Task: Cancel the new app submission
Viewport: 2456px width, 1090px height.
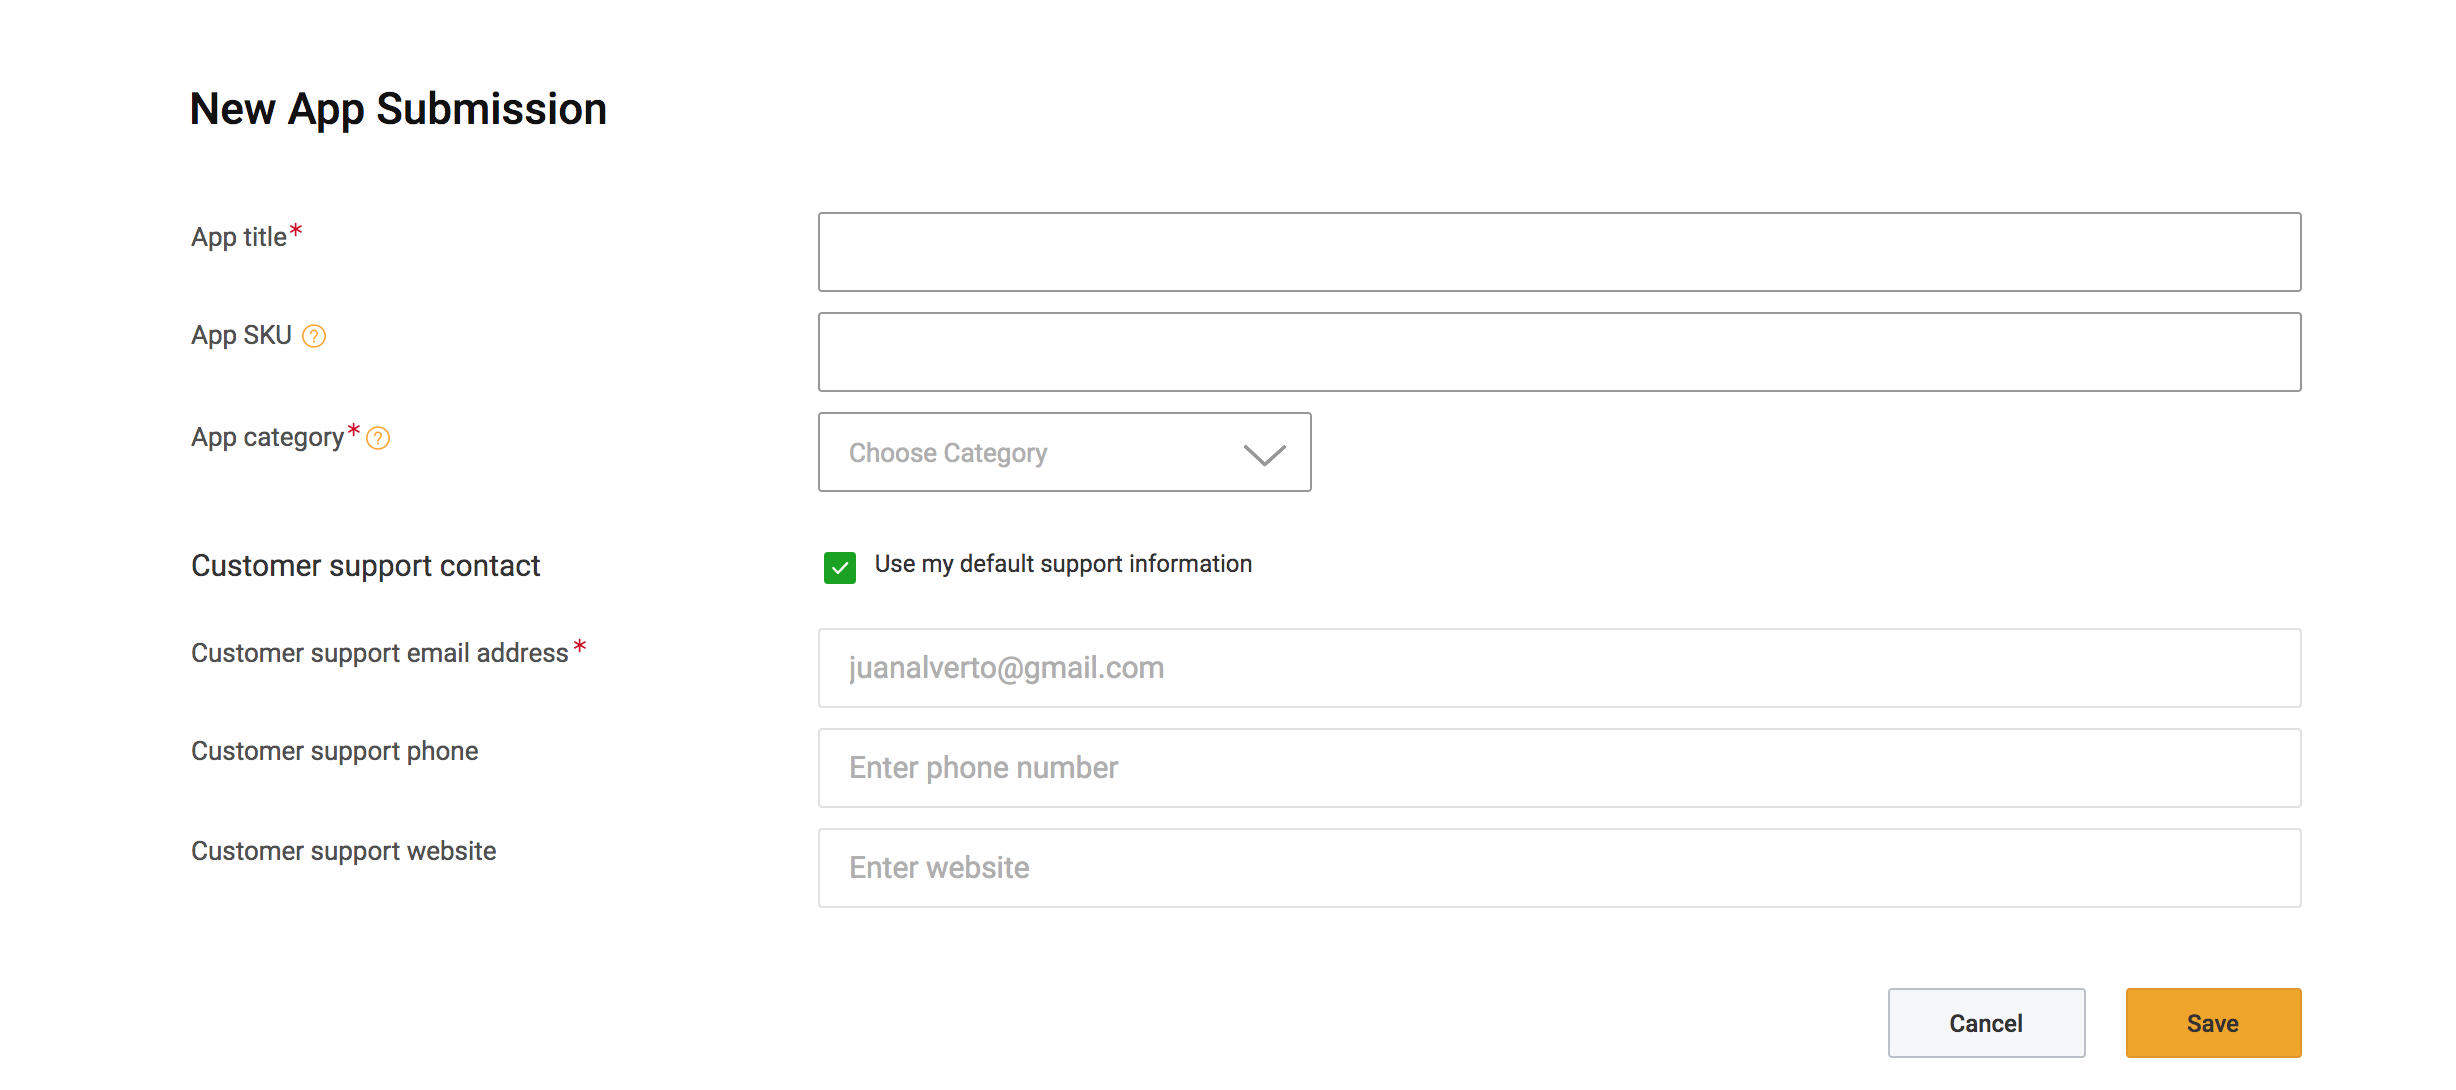Action: click(x=1987, y=1023)
